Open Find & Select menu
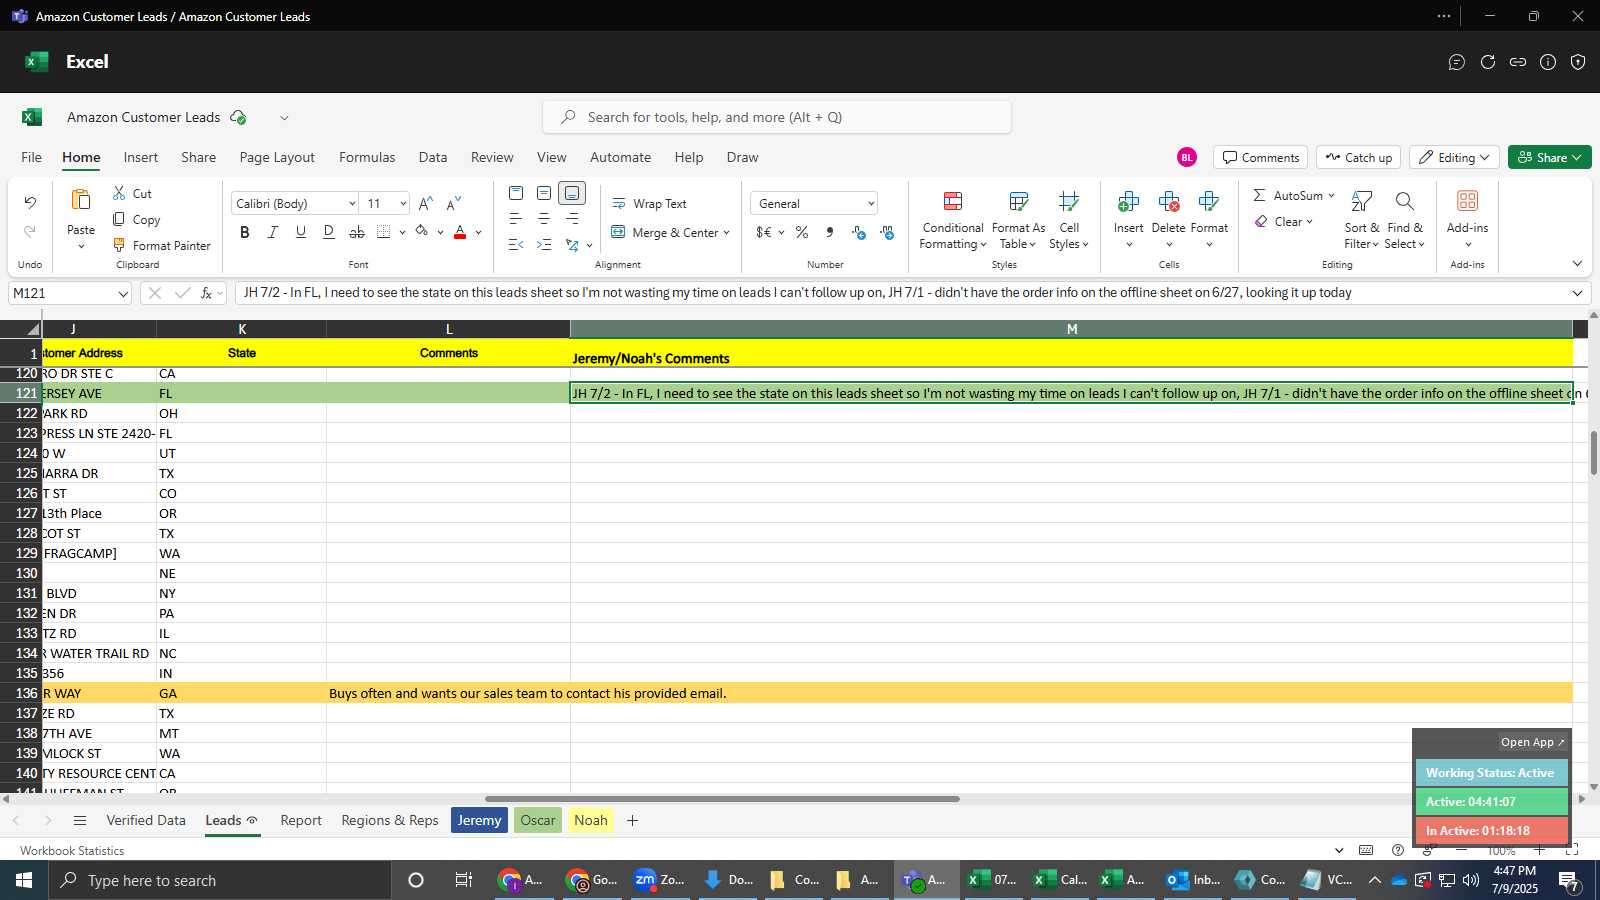The image size is (1600, 900). pyautogui.click(x=1405, y=220)
